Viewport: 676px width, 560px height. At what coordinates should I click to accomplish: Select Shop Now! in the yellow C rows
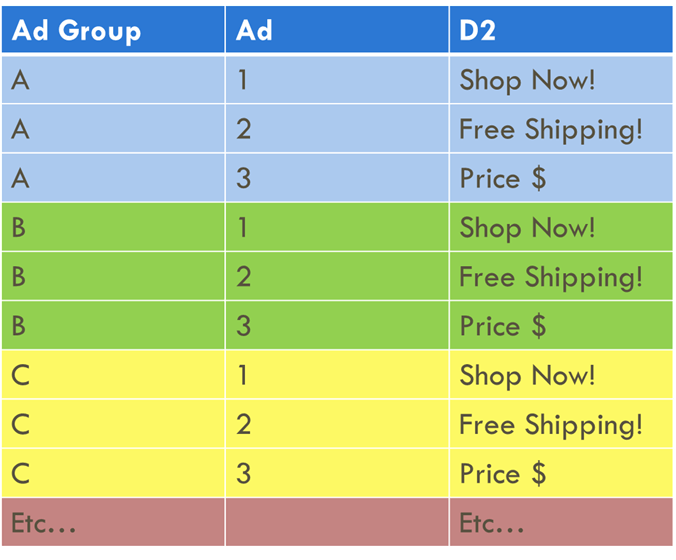pyautogui.click(x=527, y=375)
